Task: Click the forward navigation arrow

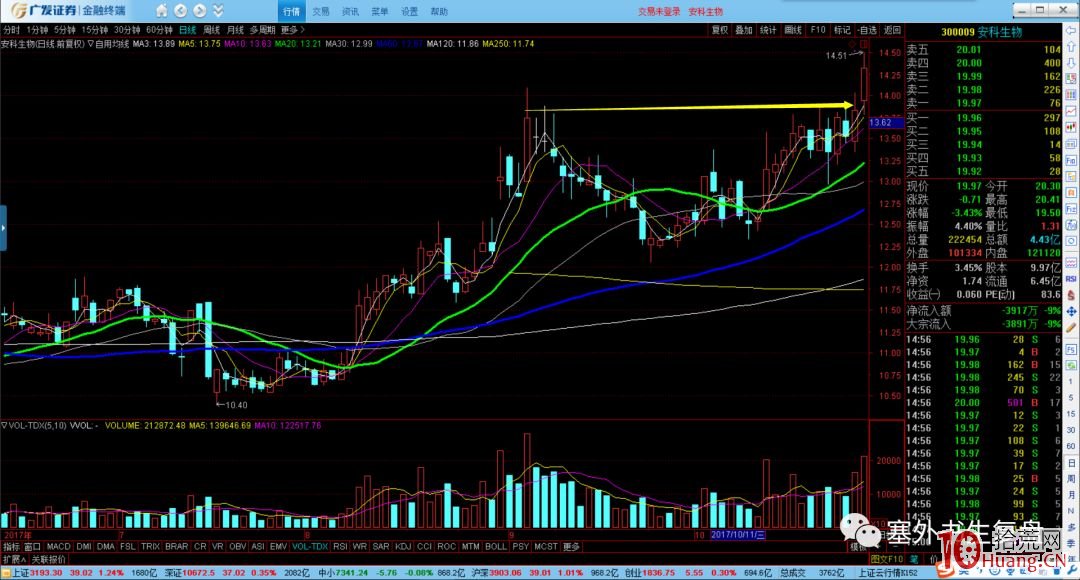Action: [200, 10]
